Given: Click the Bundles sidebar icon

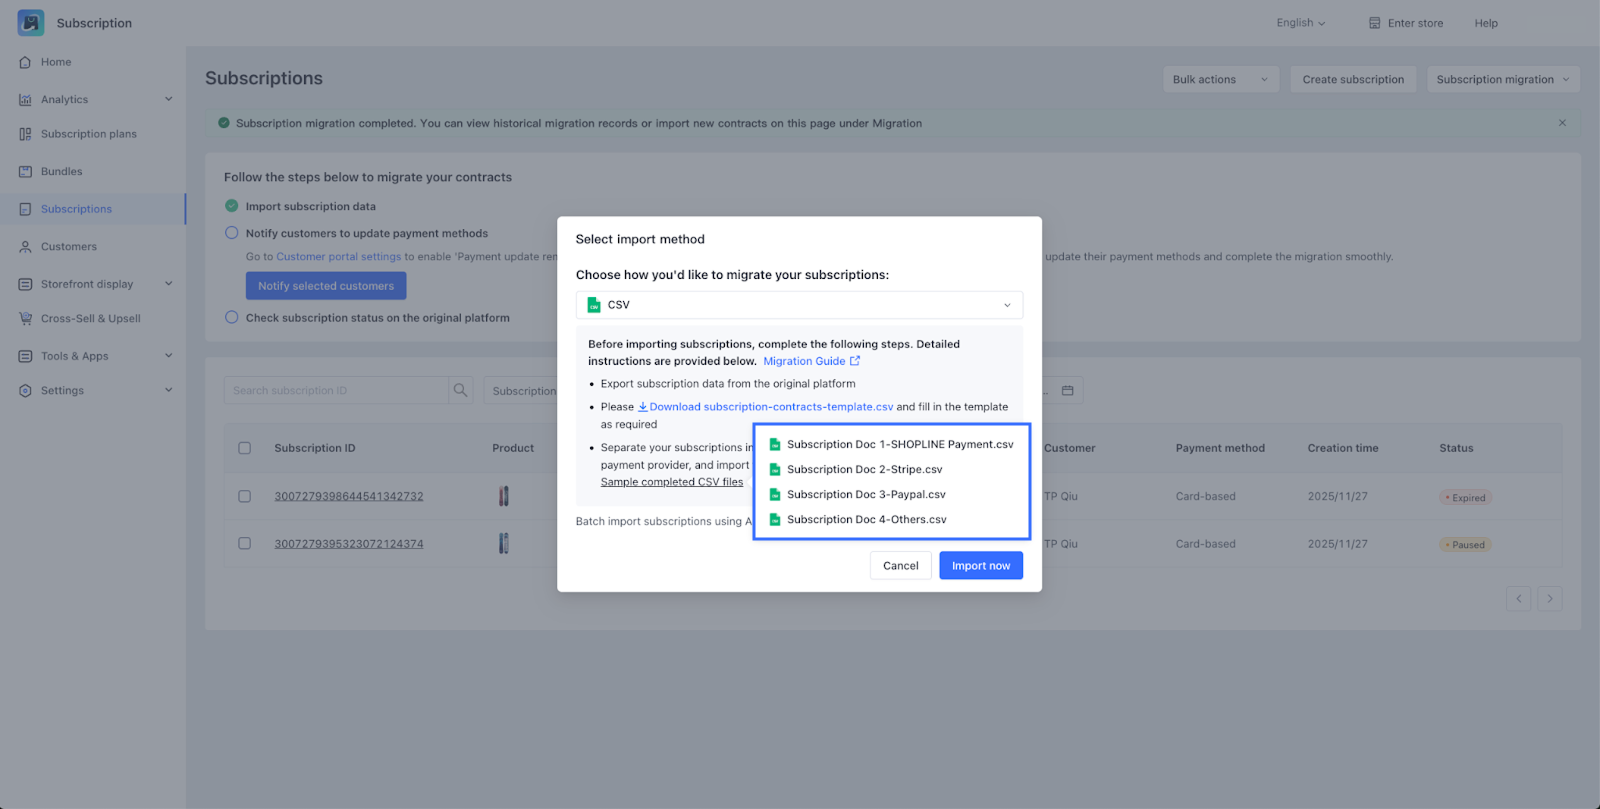Looking at the screenshot, I should [25, 172].
